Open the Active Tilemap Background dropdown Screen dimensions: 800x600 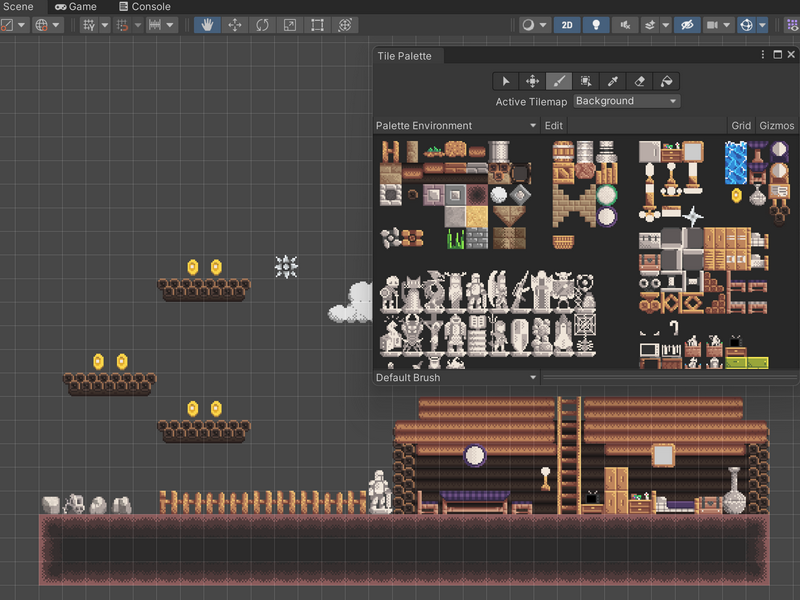point(627,101)
